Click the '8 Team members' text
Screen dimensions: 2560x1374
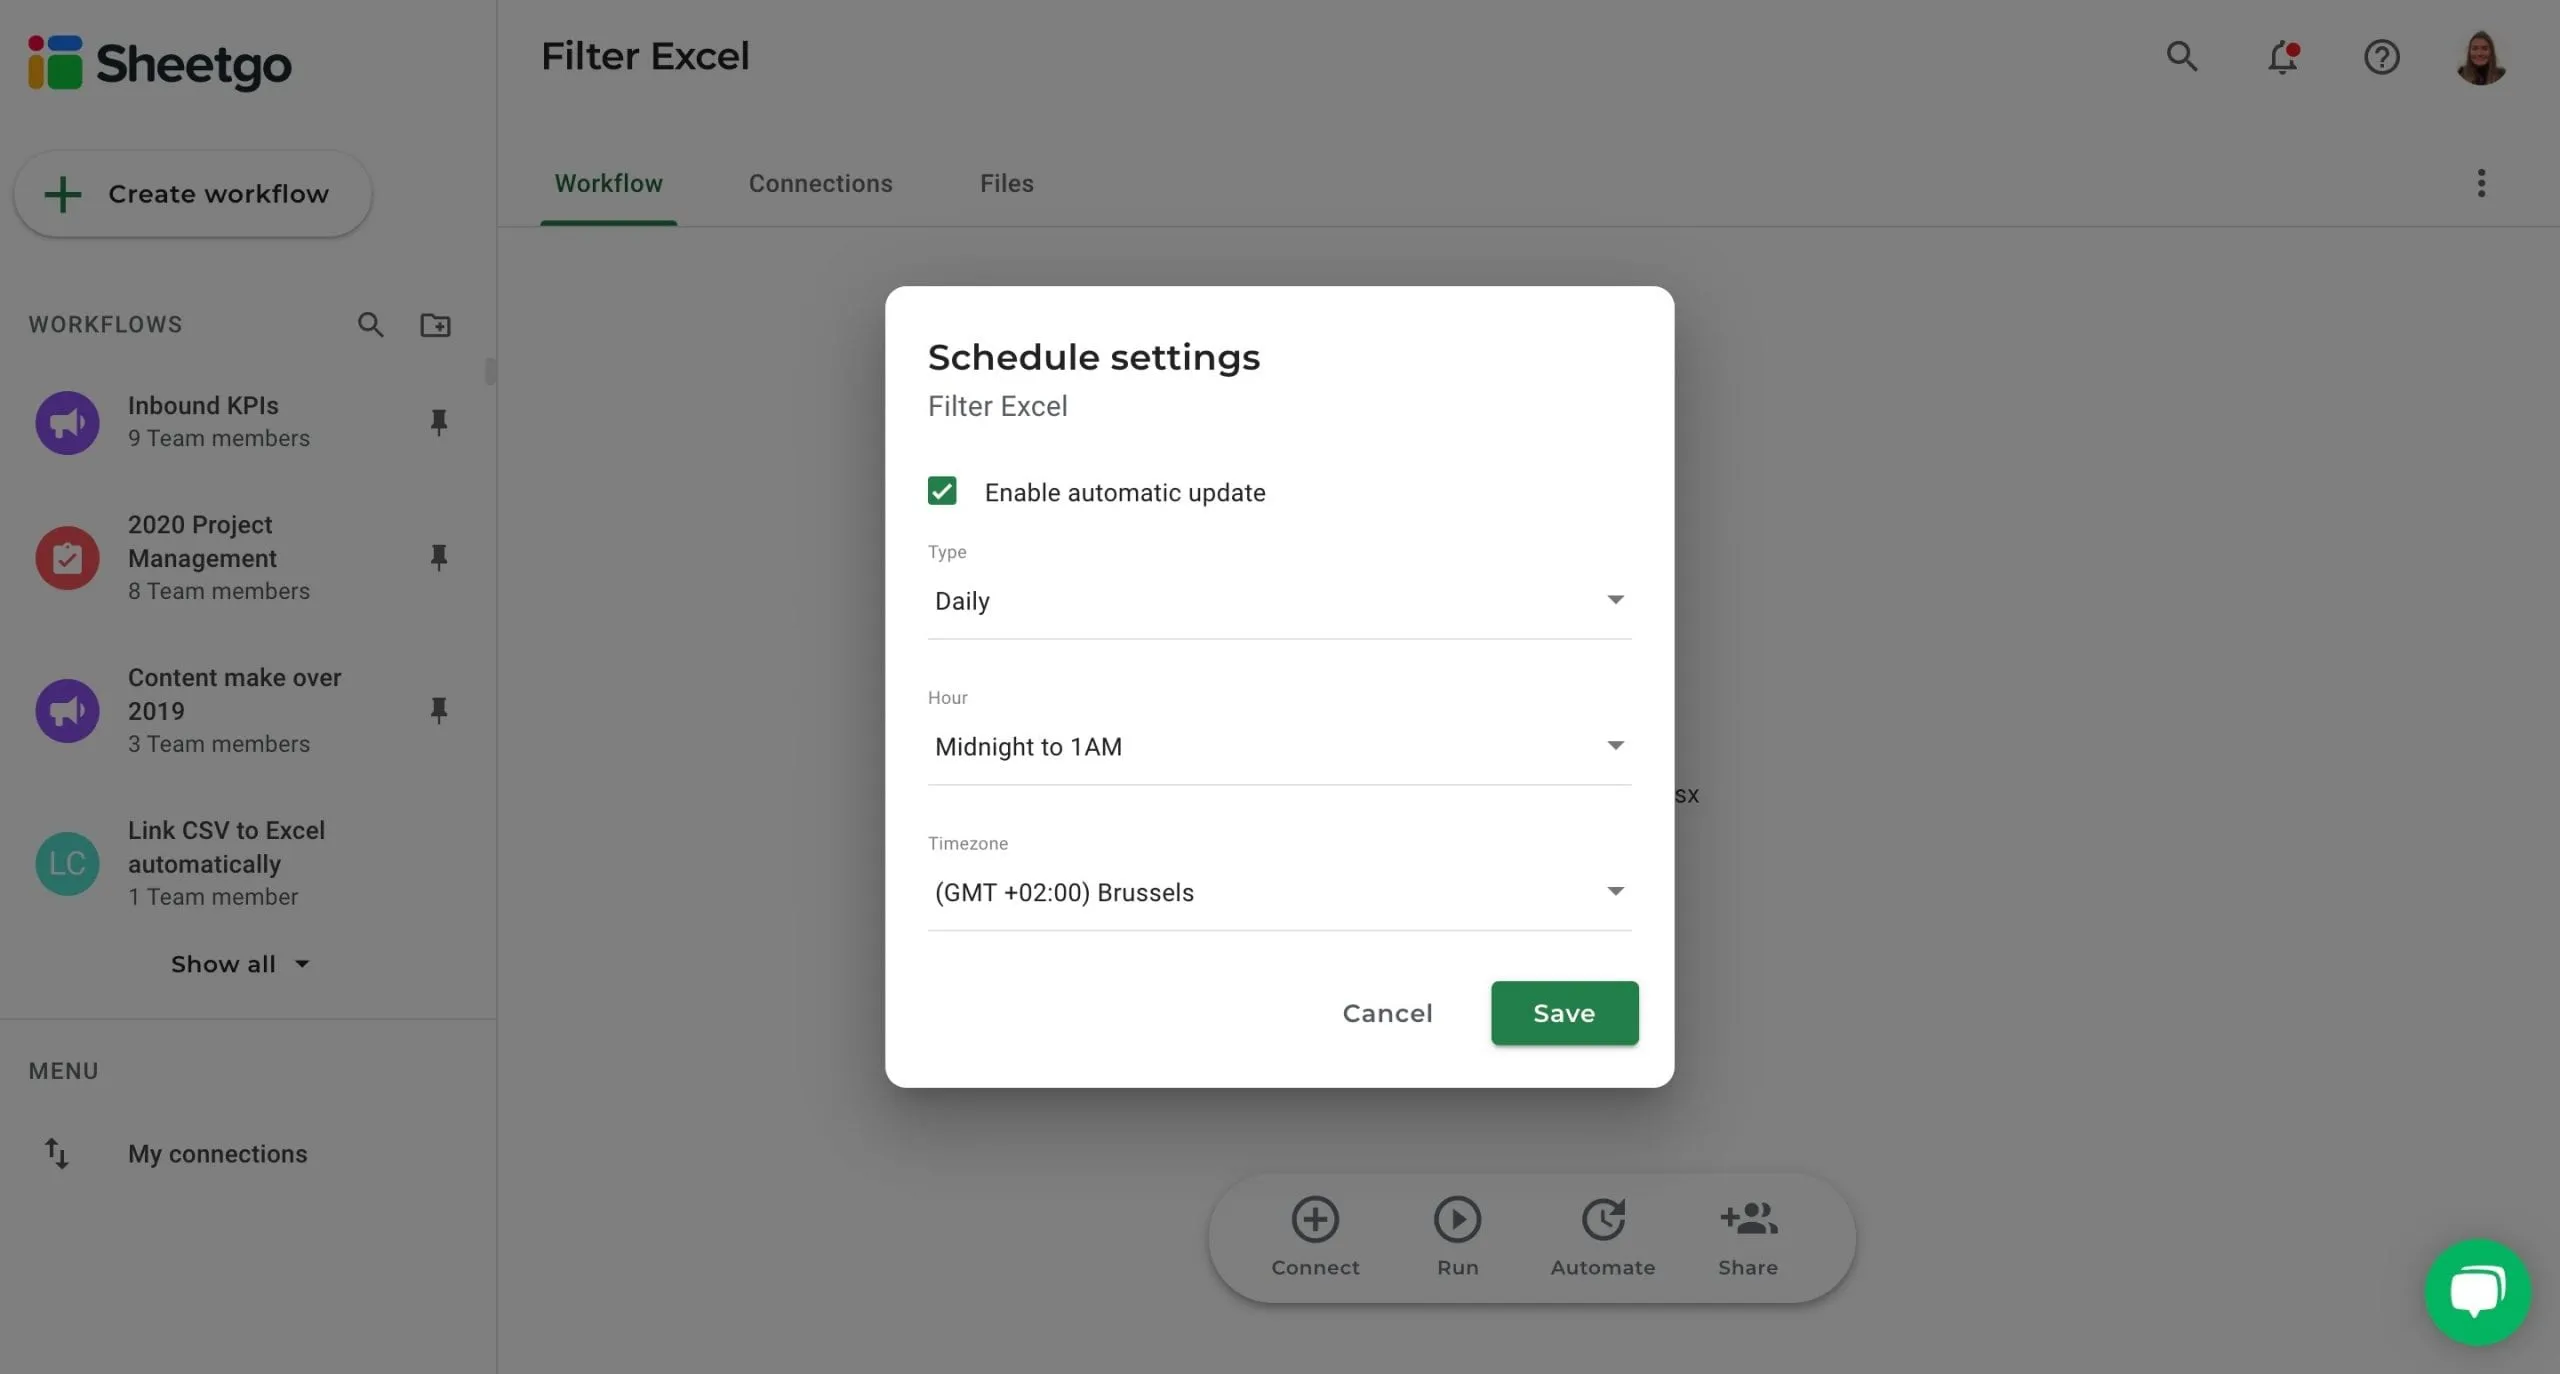tap(219, 592)
